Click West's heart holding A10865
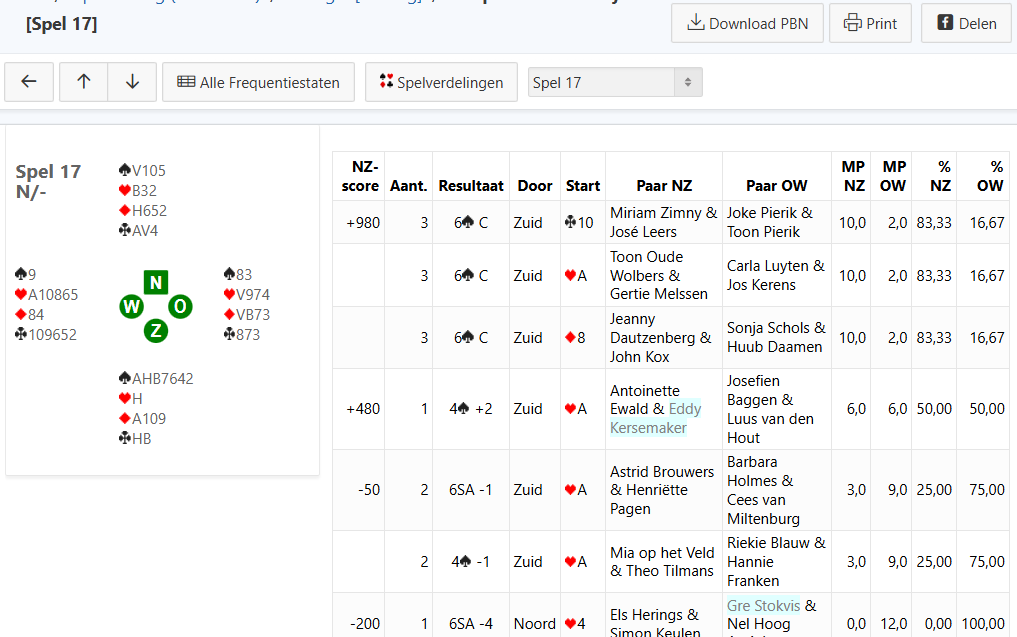 pyautogui.click(x=47, y=294)
